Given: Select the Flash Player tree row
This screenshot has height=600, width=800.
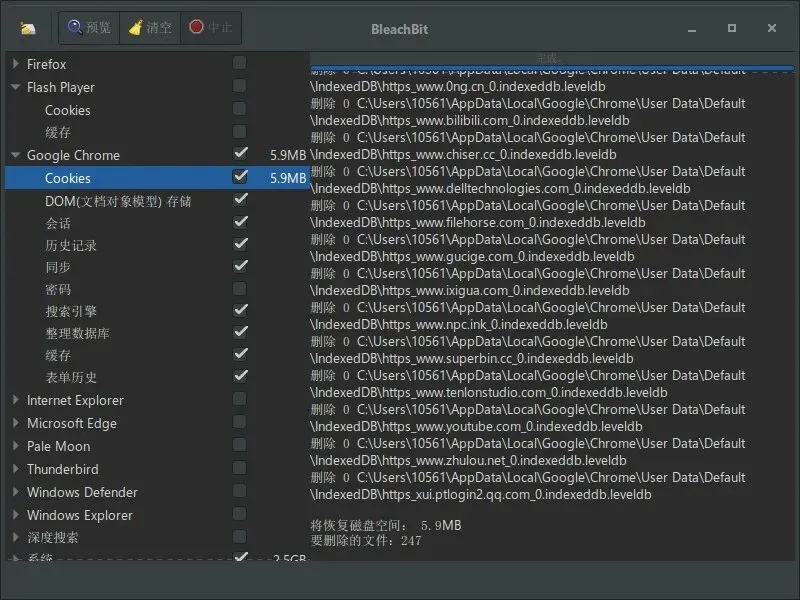Looking at the screenshot, I should [157, 87].
